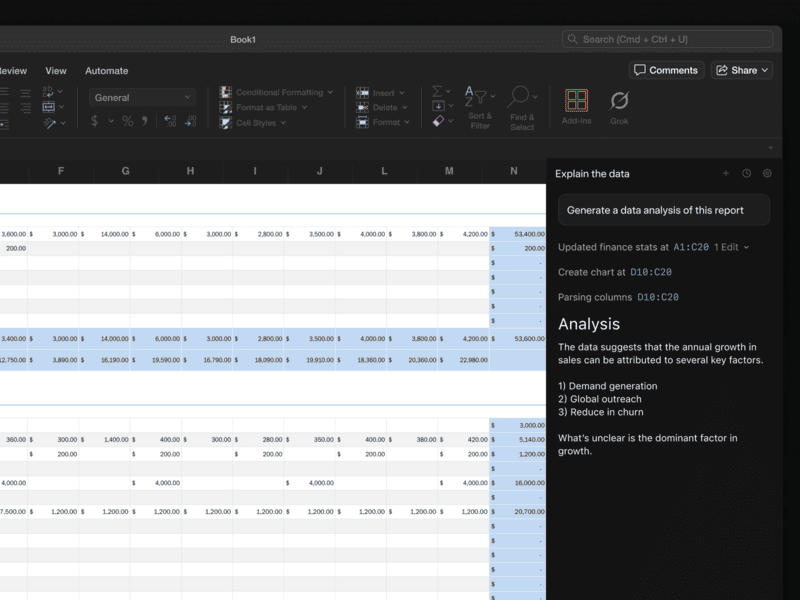Click the Merge cells icon
This screenshot has width=800, height=600.
click(48, 107)
